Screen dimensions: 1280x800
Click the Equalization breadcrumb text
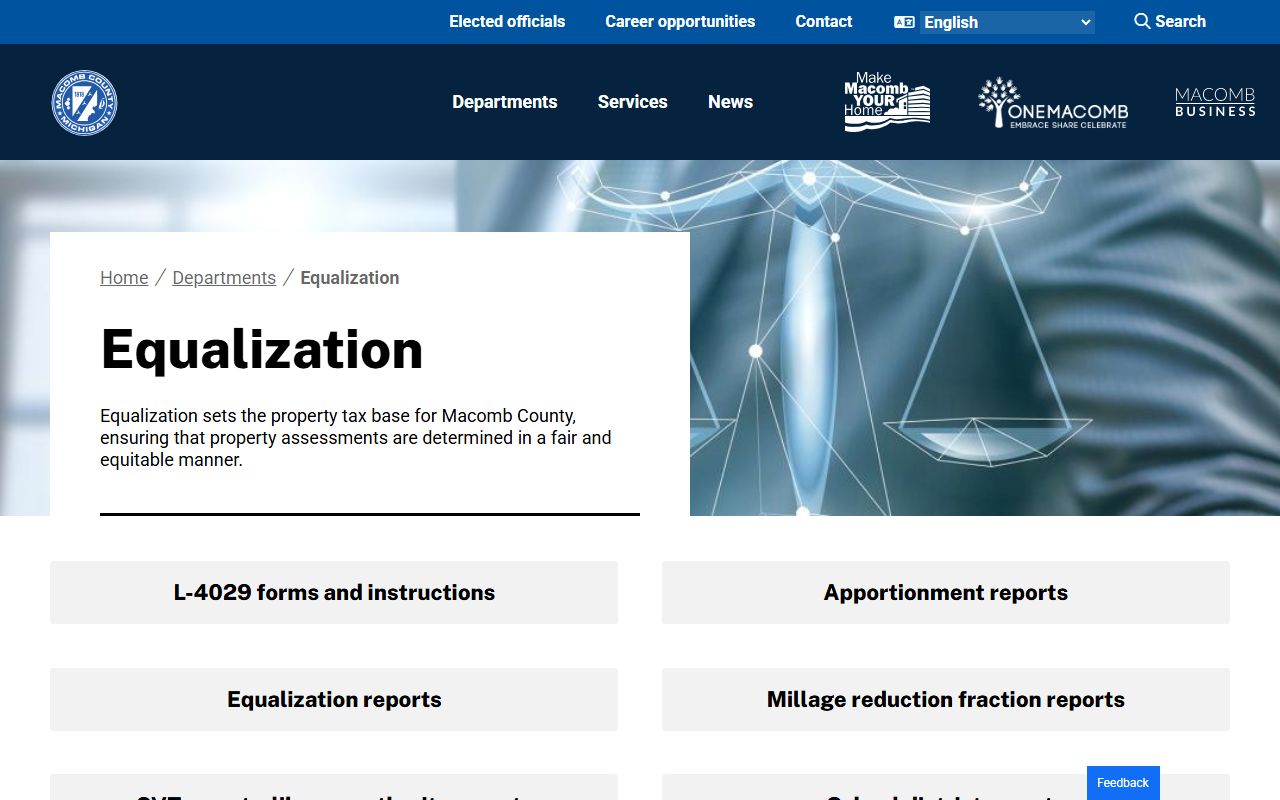tap(350, 278)
